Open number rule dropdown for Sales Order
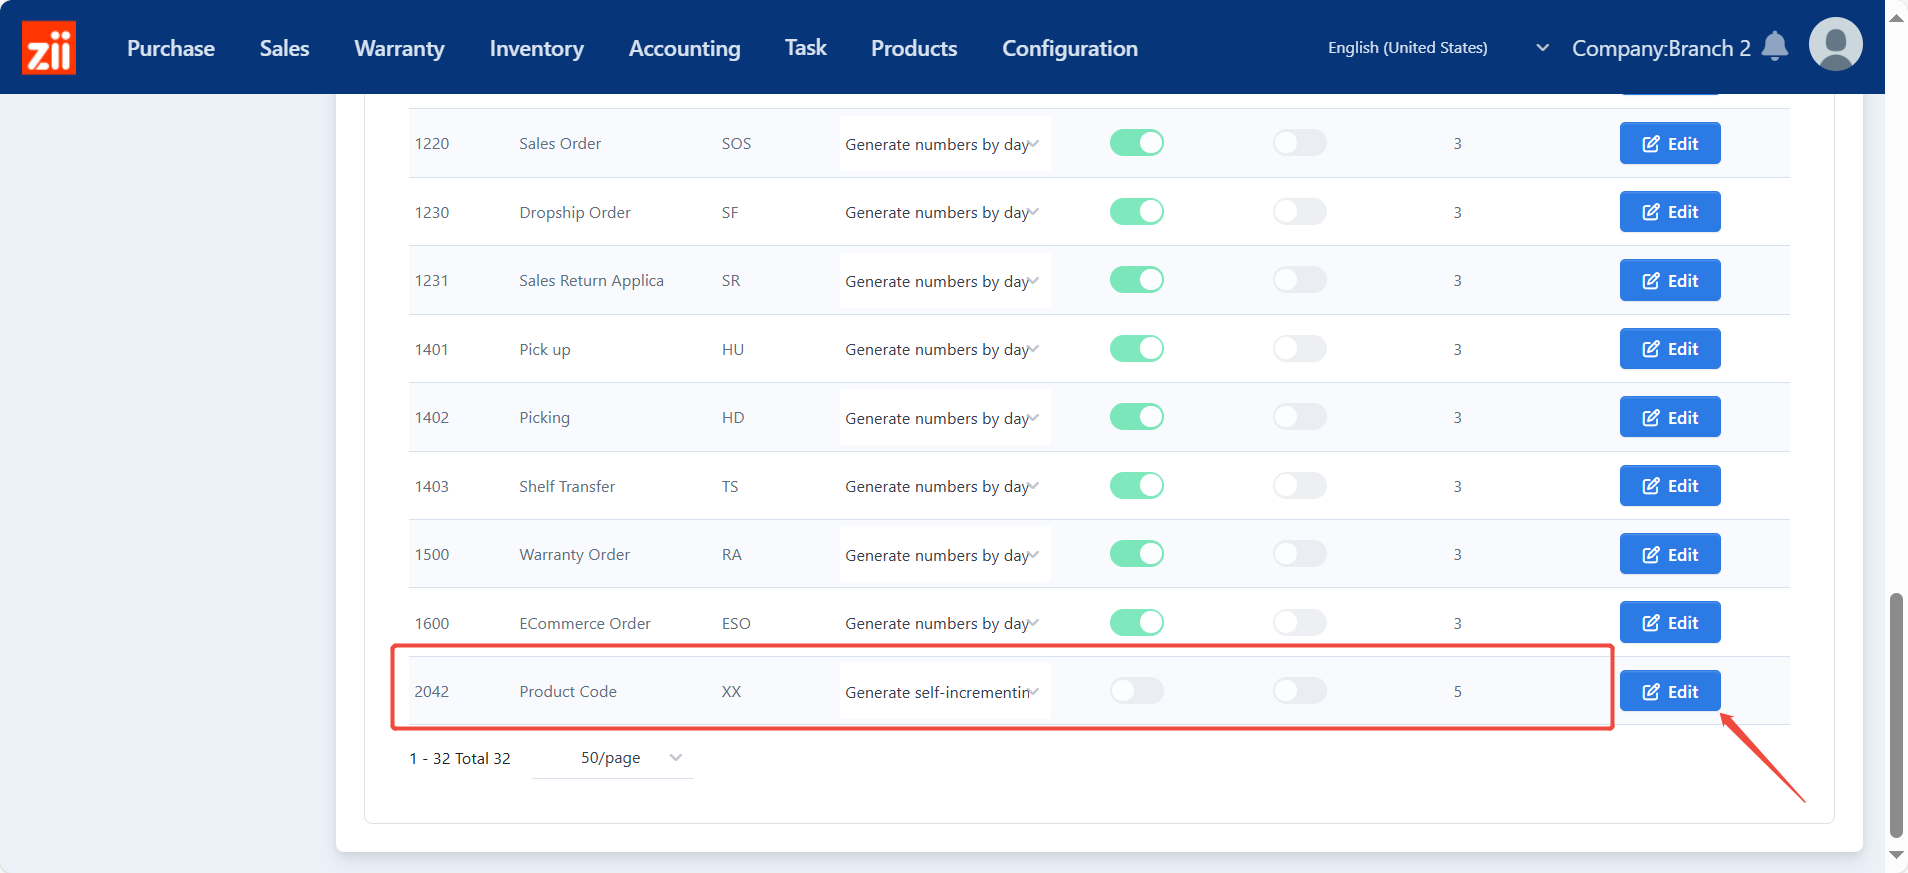 [x=944, y=144]
